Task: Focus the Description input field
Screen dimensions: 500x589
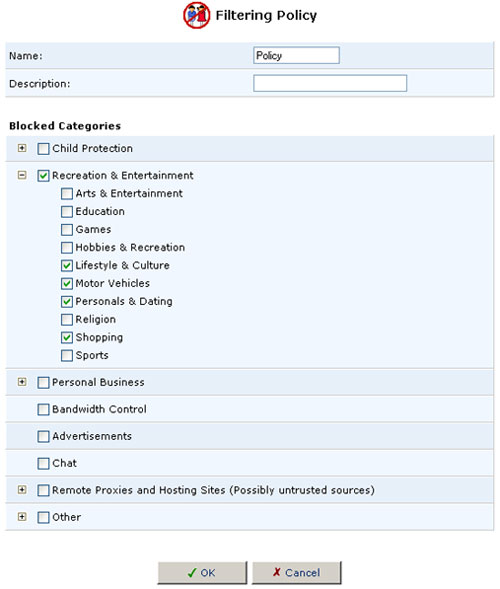Action: pyautogui.click(x=330, y=83)
